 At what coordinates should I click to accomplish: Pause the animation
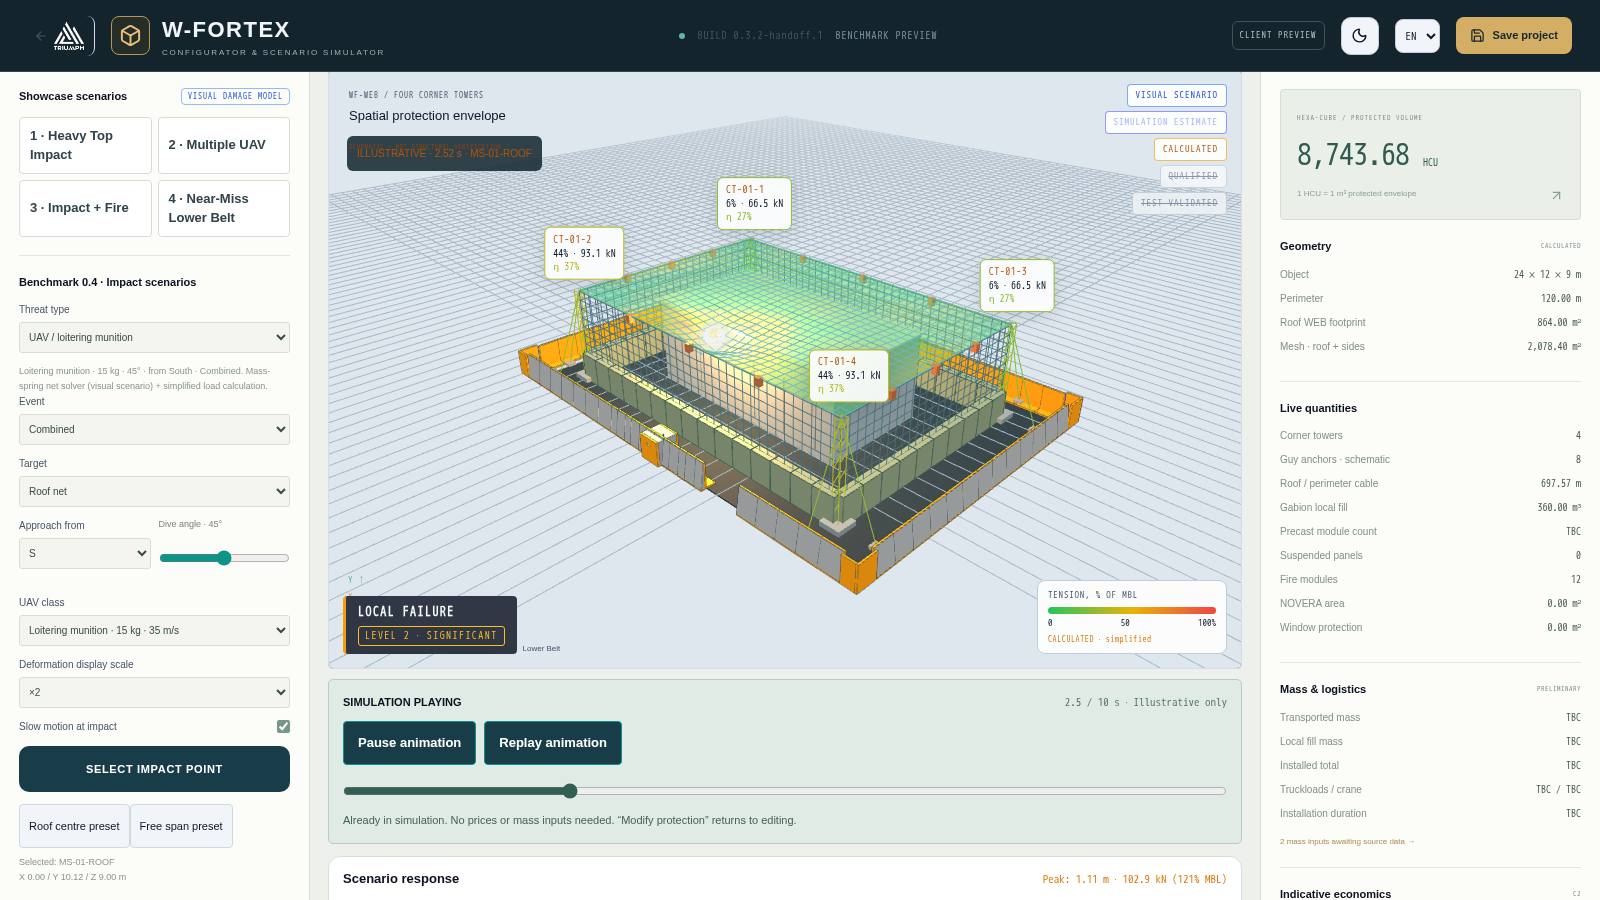pos(409,743)
